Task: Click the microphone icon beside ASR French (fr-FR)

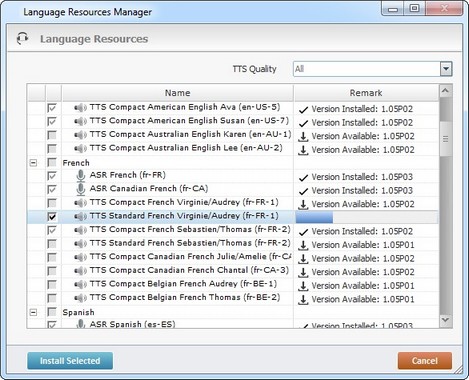Action: pos(80,176)
